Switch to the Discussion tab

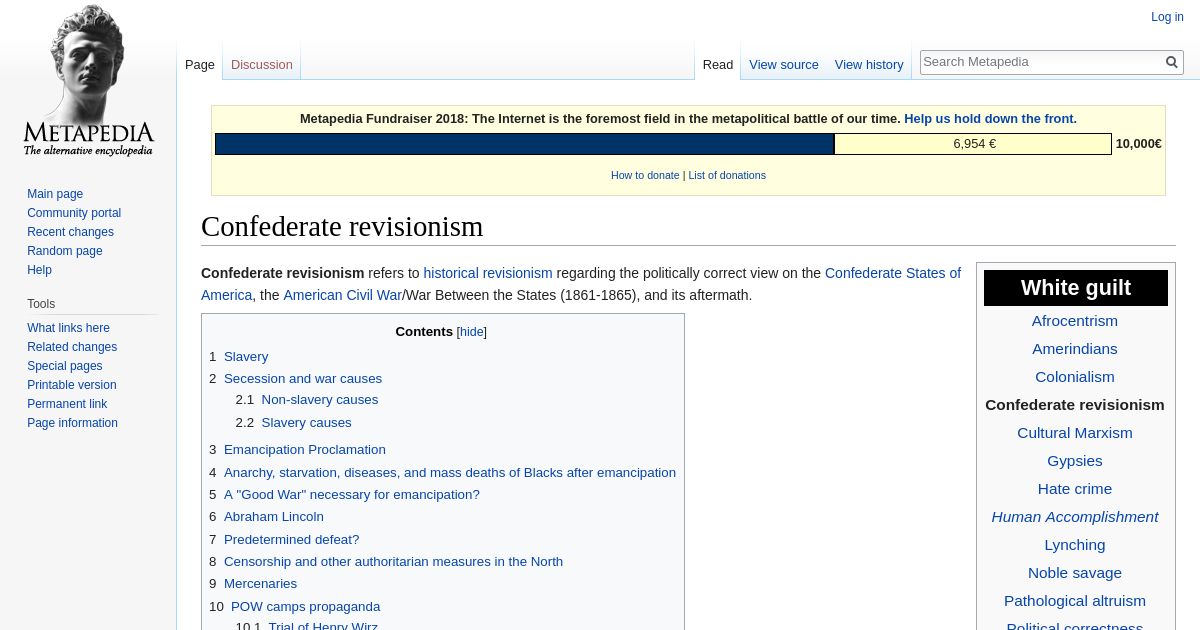(x=262, y=64)
